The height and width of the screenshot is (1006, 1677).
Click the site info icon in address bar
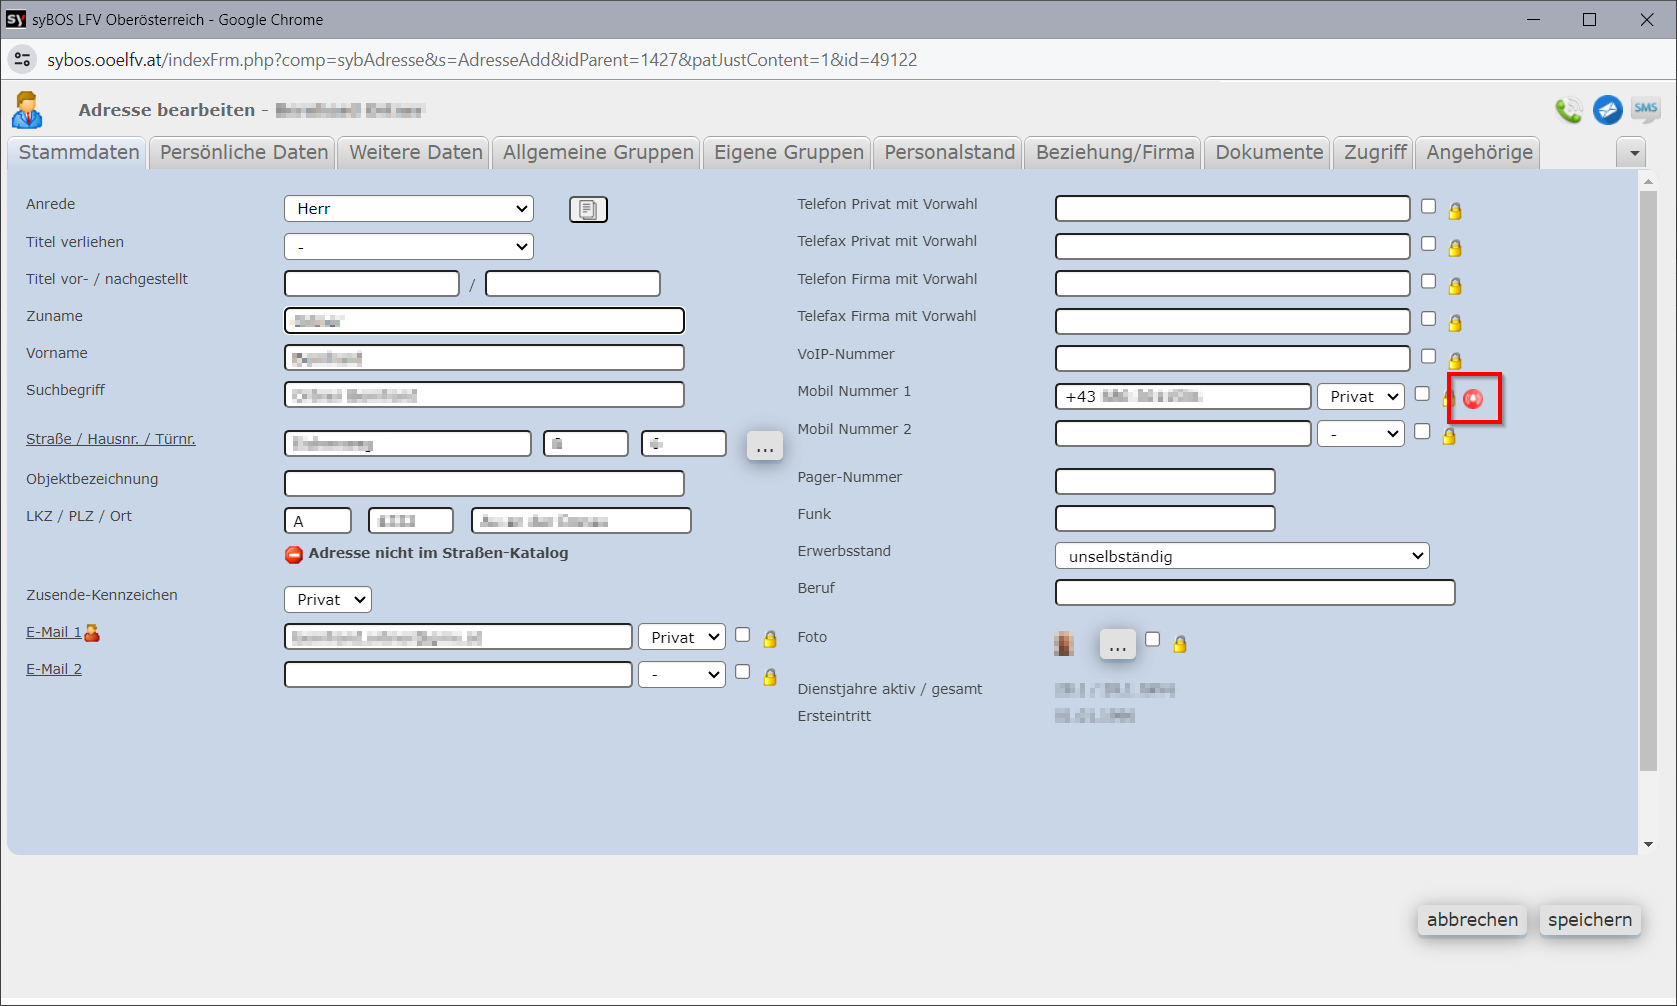(x=22, y=60)
